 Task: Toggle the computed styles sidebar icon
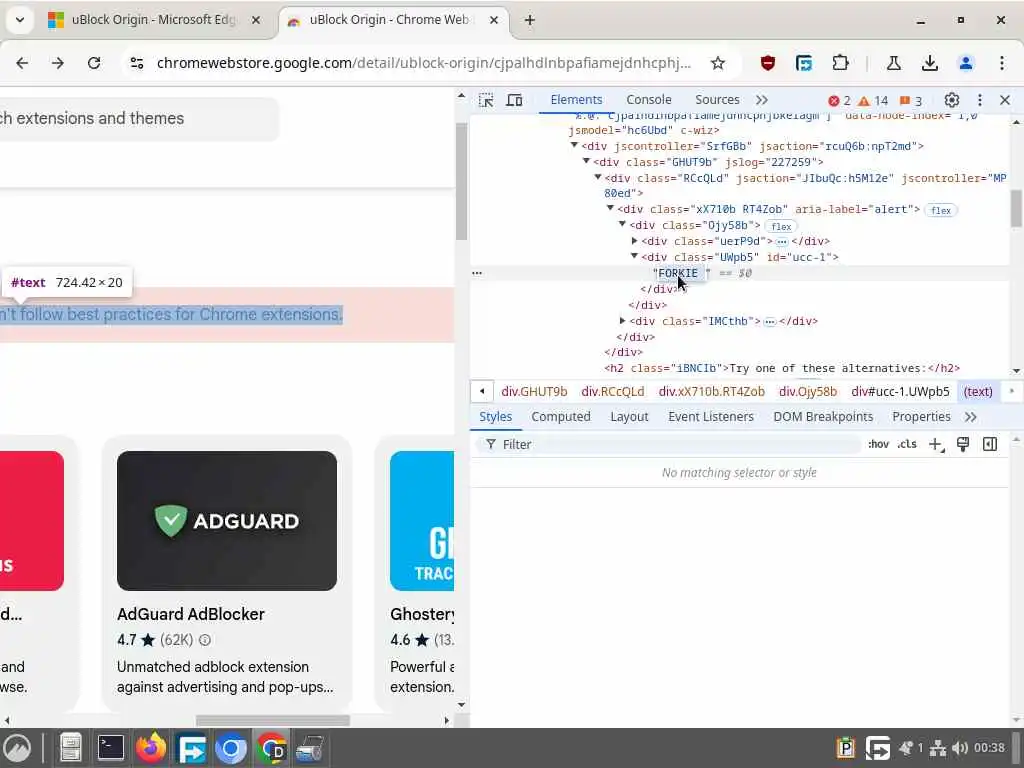(x=990, y=444)
